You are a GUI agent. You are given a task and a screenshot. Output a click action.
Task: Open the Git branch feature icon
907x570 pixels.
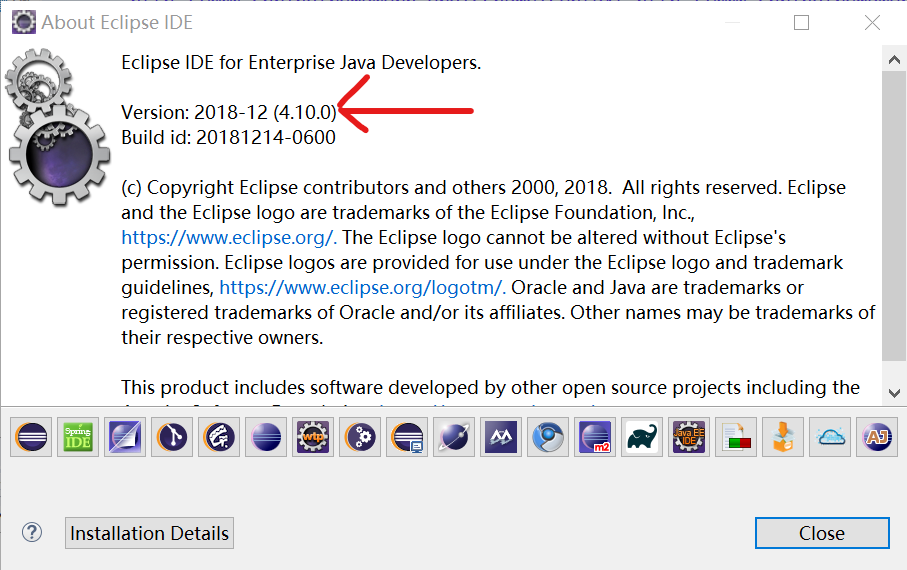(x=172, y=437)
